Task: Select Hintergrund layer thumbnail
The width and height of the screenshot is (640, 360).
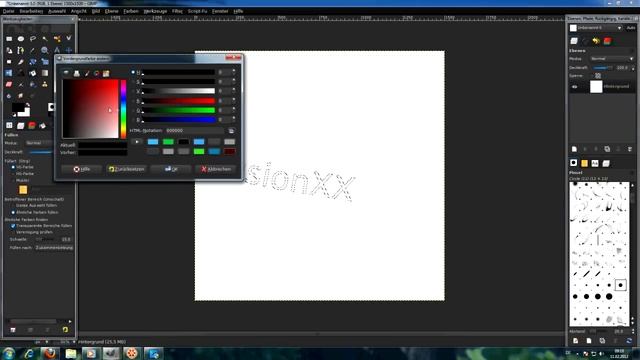Action: 596,87
